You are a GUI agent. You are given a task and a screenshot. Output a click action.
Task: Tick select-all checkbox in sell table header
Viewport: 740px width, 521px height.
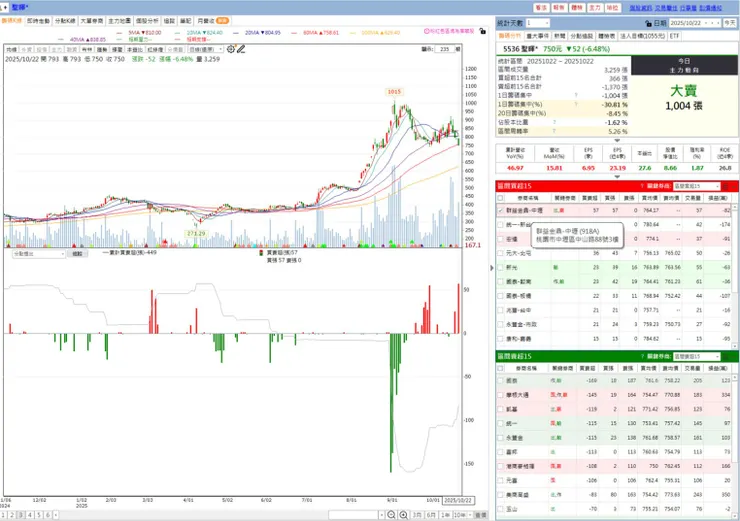pyautogui.click(x=500, y=368)
